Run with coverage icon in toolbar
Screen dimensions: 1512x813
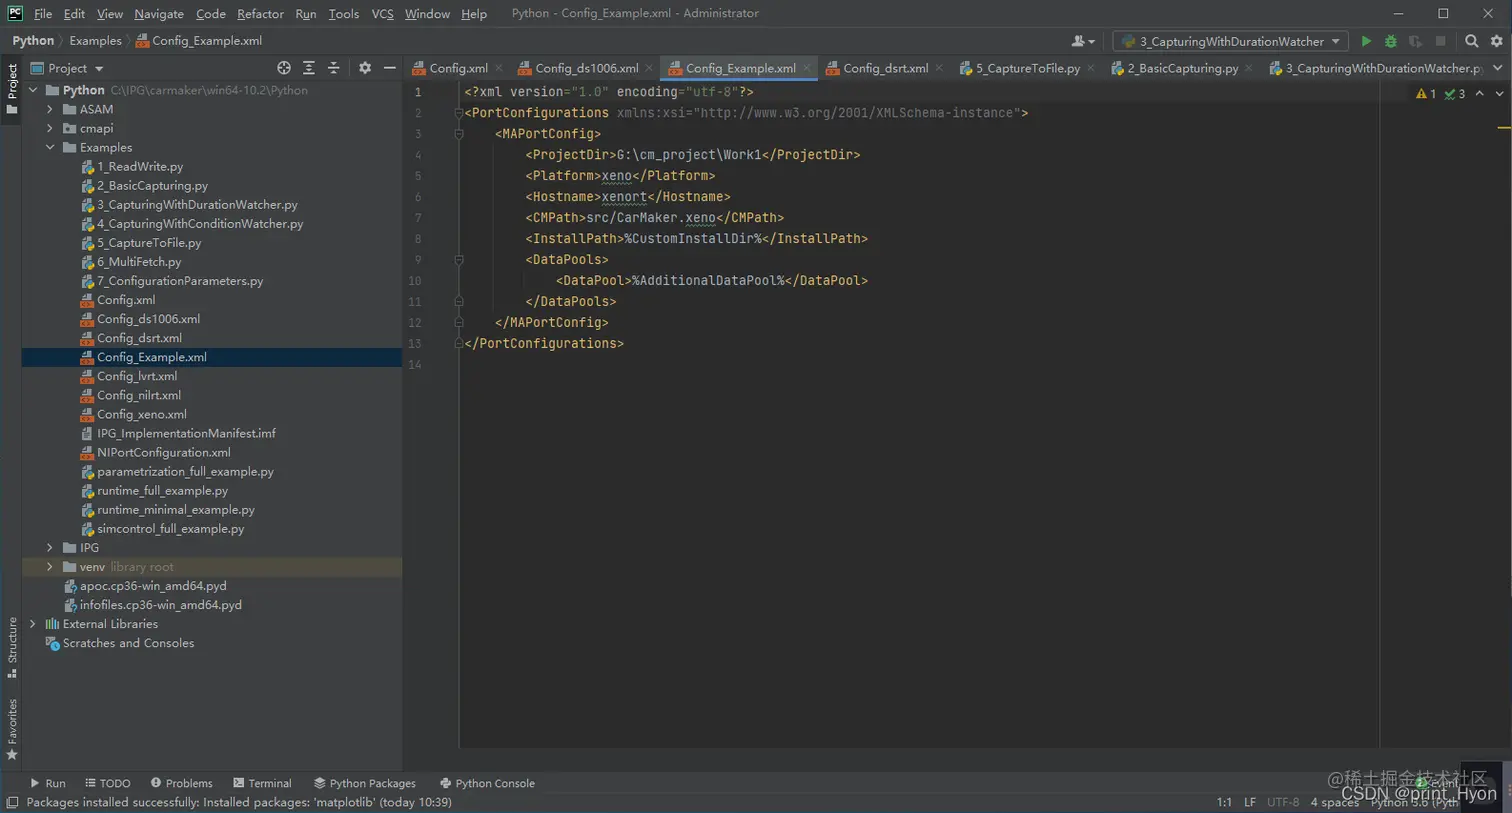click(1415, 41)
